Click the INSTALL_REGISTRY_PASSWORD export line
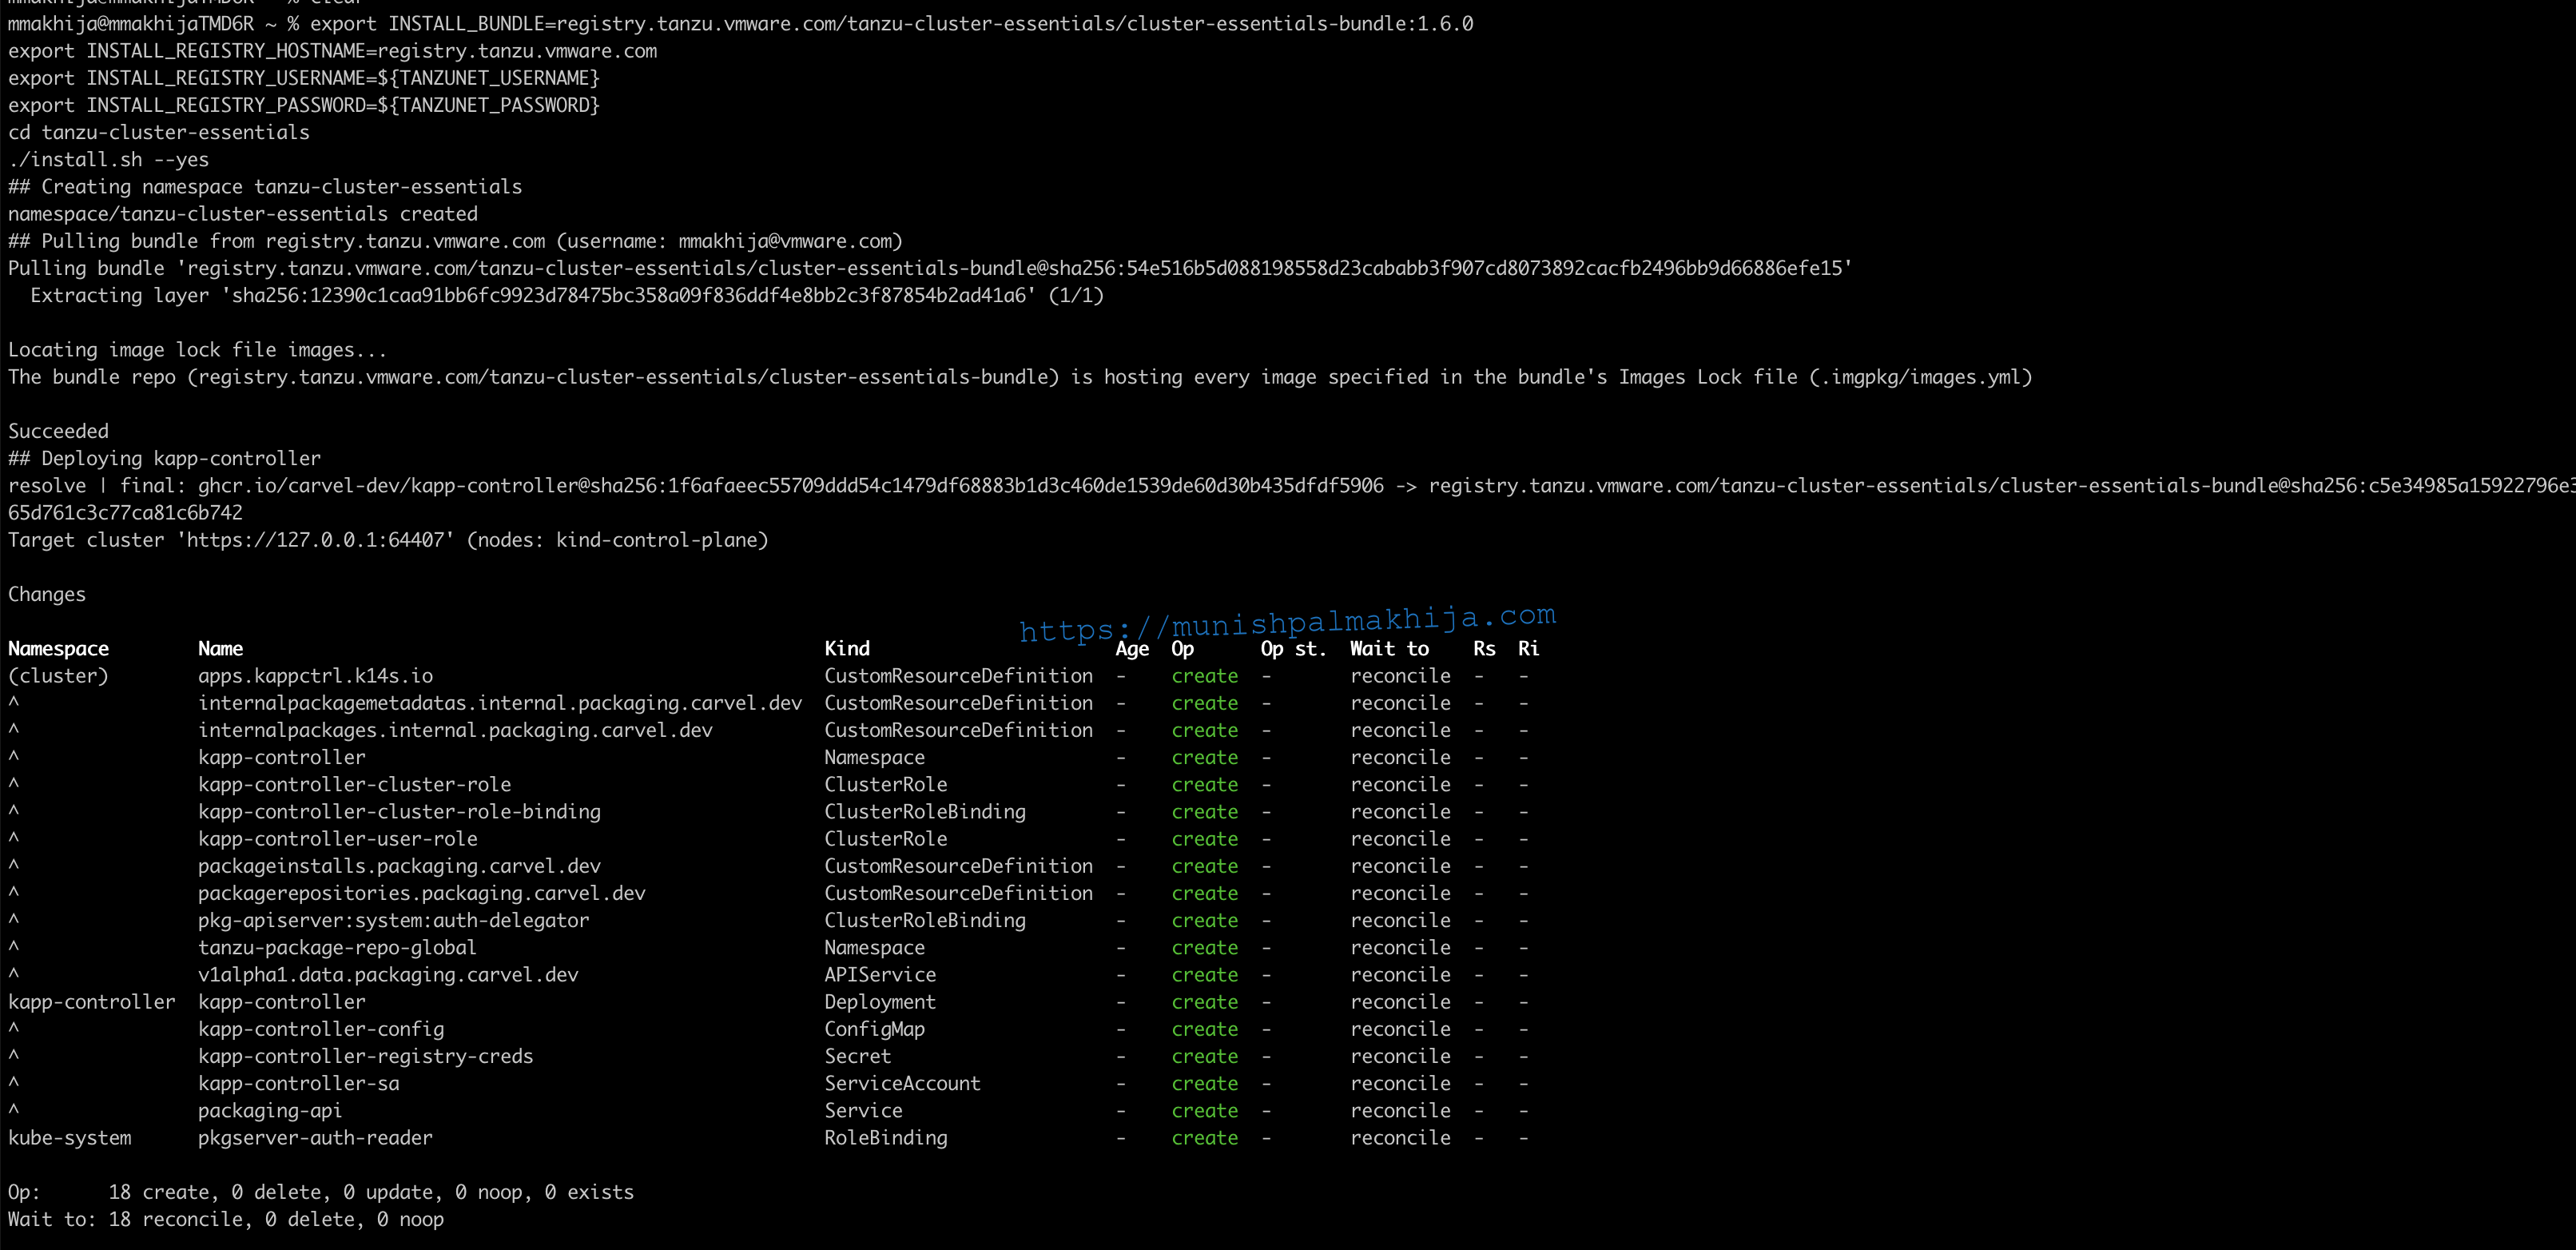Viewport: 2576px width, 1250px height. pyautogui.click(x=304, y=105)
